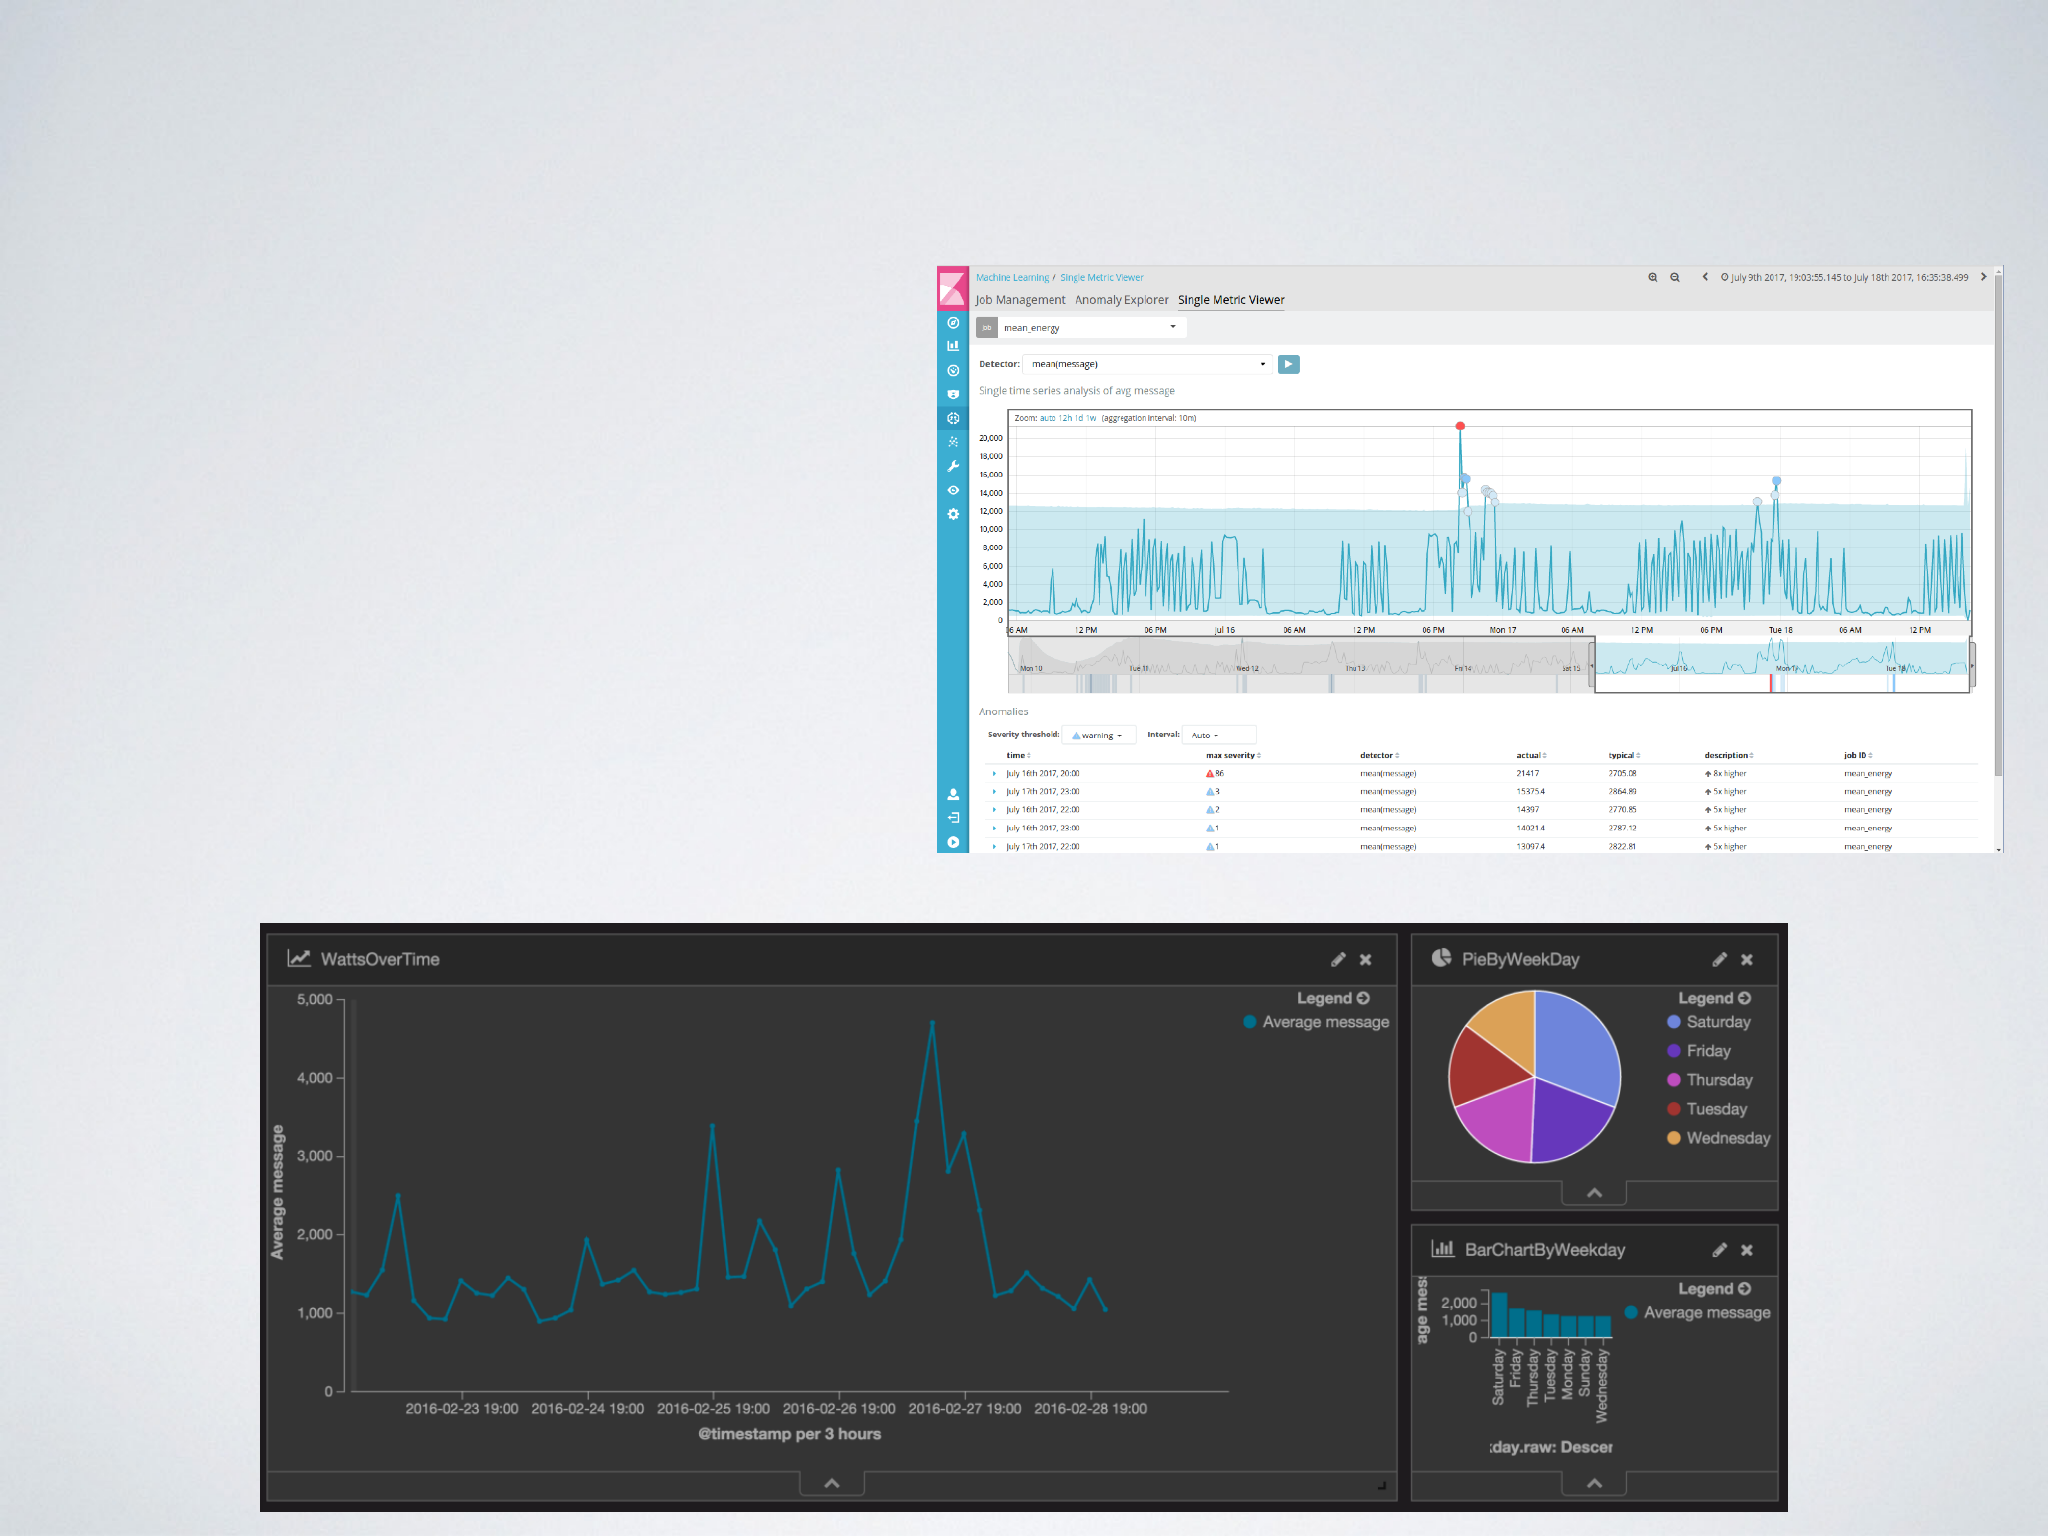Screen dimensions: 2048x1536
Task: Edit the PieByWeekDay panel with the pencil icon
Action: pos(1719,960)
